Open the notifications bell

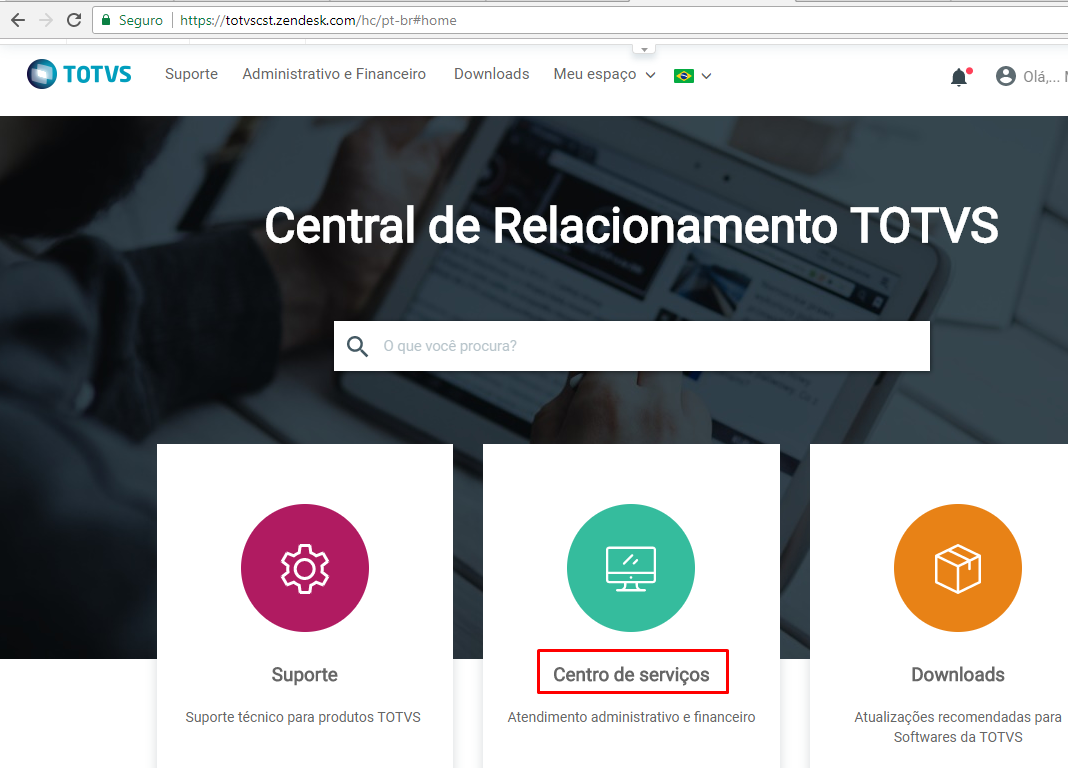click(959, 77)
